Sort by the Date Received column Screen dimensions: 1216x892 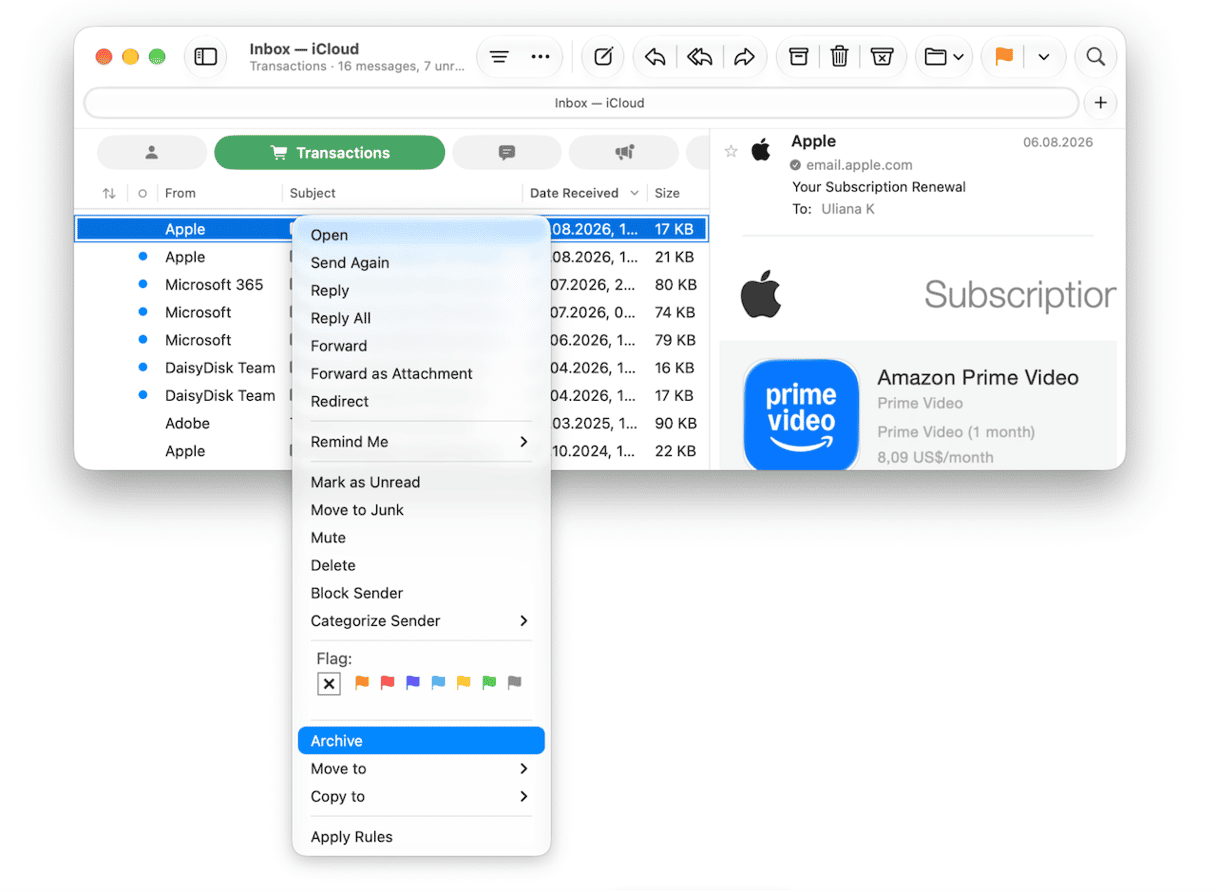coord(574,193)
